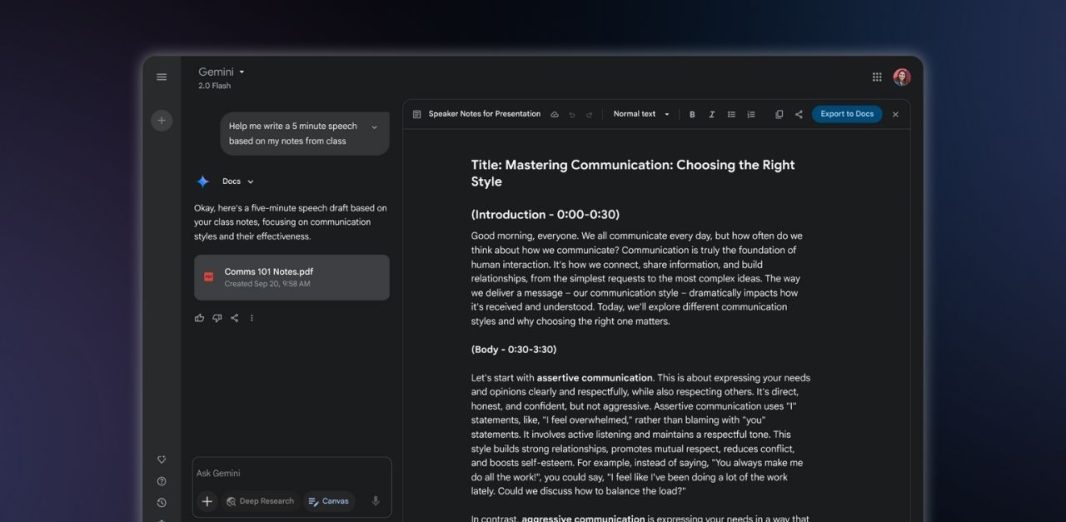Click the bold aggressive communication text
The height and width of the screenshot is (522, 1066).
(583, 518)
